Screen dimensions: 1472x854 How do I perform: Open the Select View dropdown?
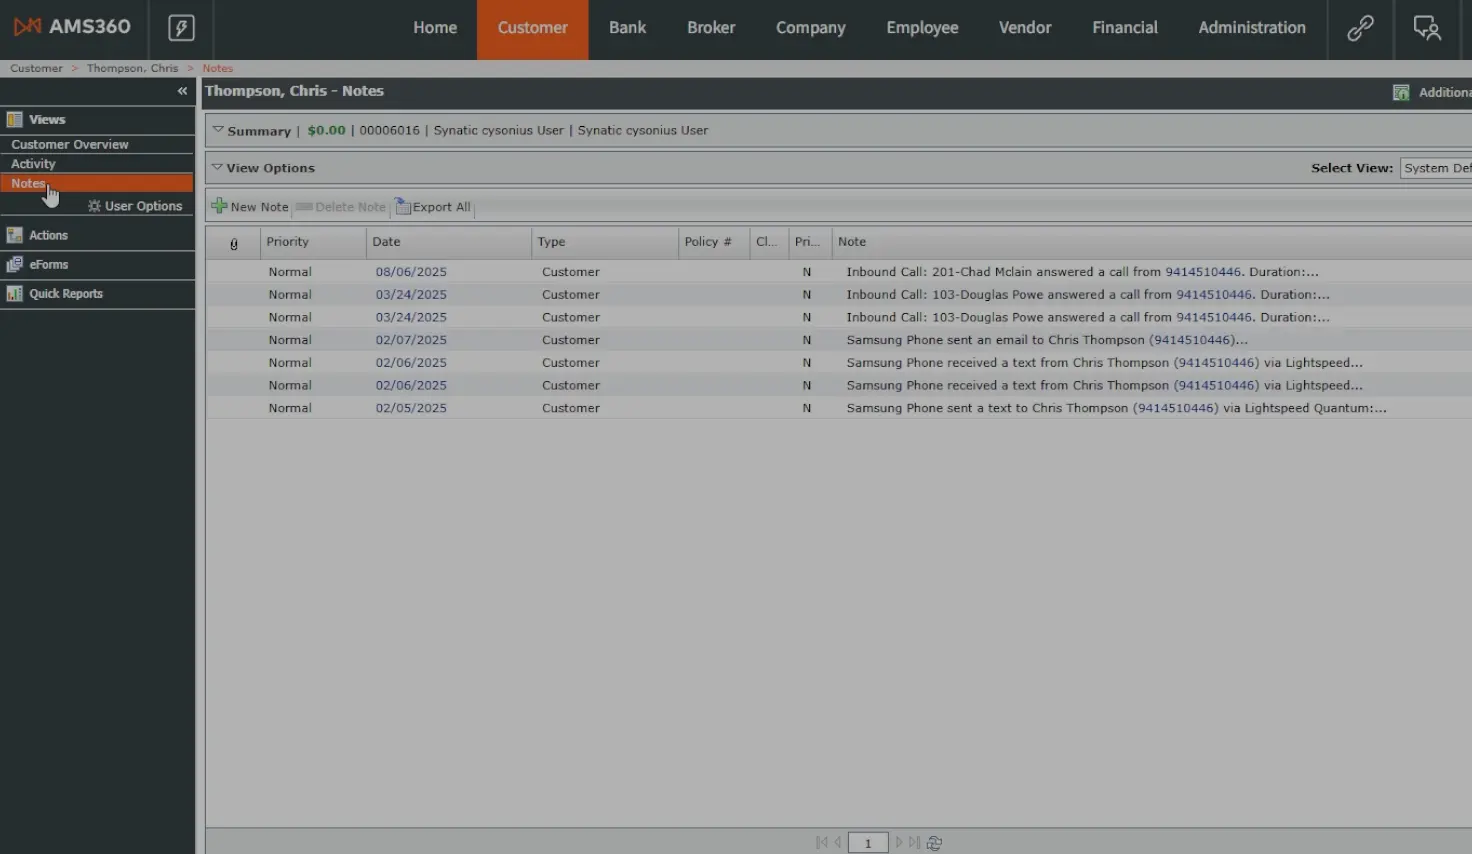[x=1436, y=168]
